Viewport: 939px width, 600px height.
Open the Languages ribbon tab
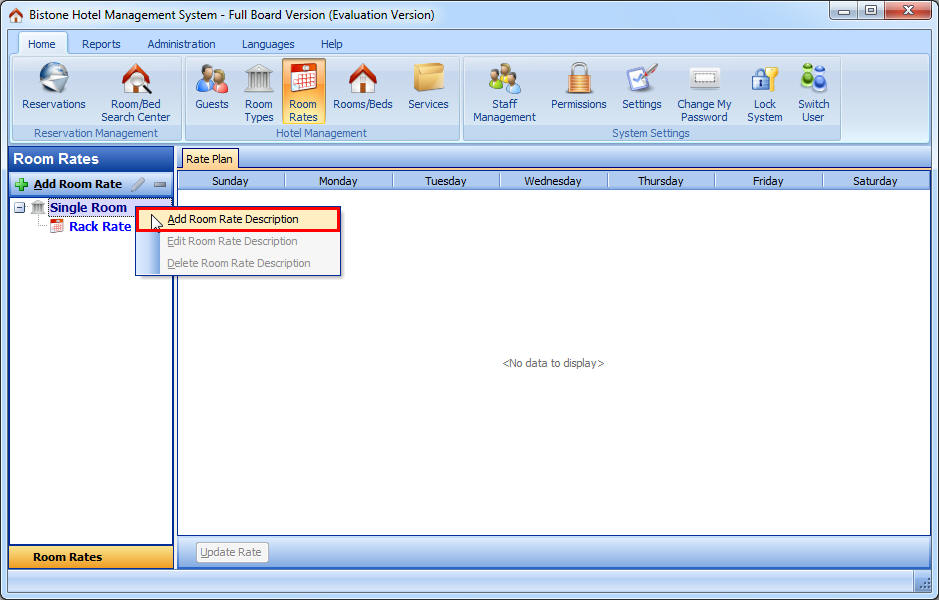coord(268,44)
